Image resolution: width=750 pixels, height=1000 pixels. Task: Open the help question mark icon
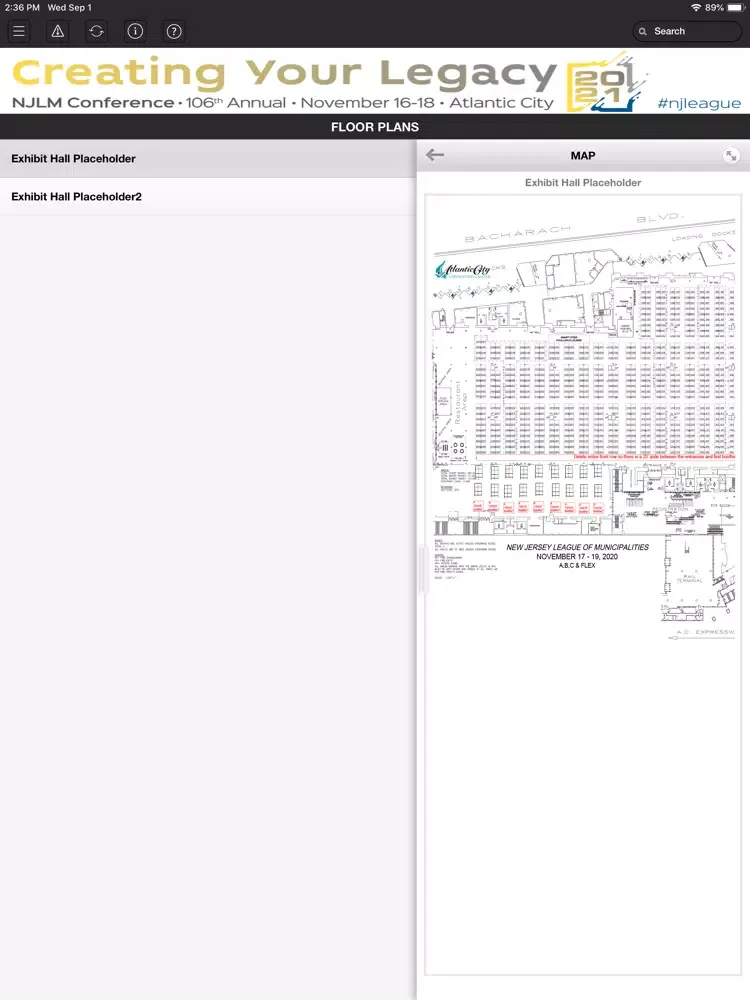pyautogui.click(x=173, y=31)
